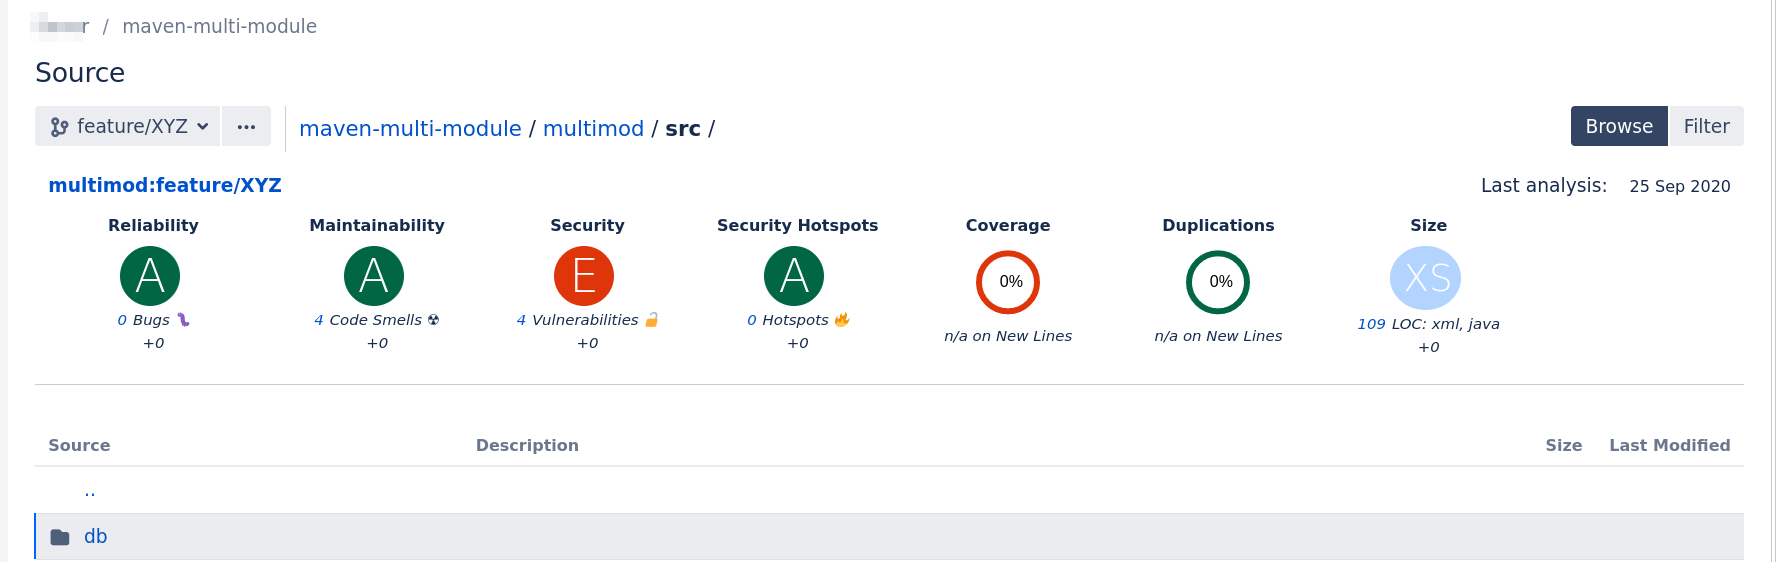Open the db folder link
The image size is (1776, 562).
pyautogui.click(x=96, y=537)
